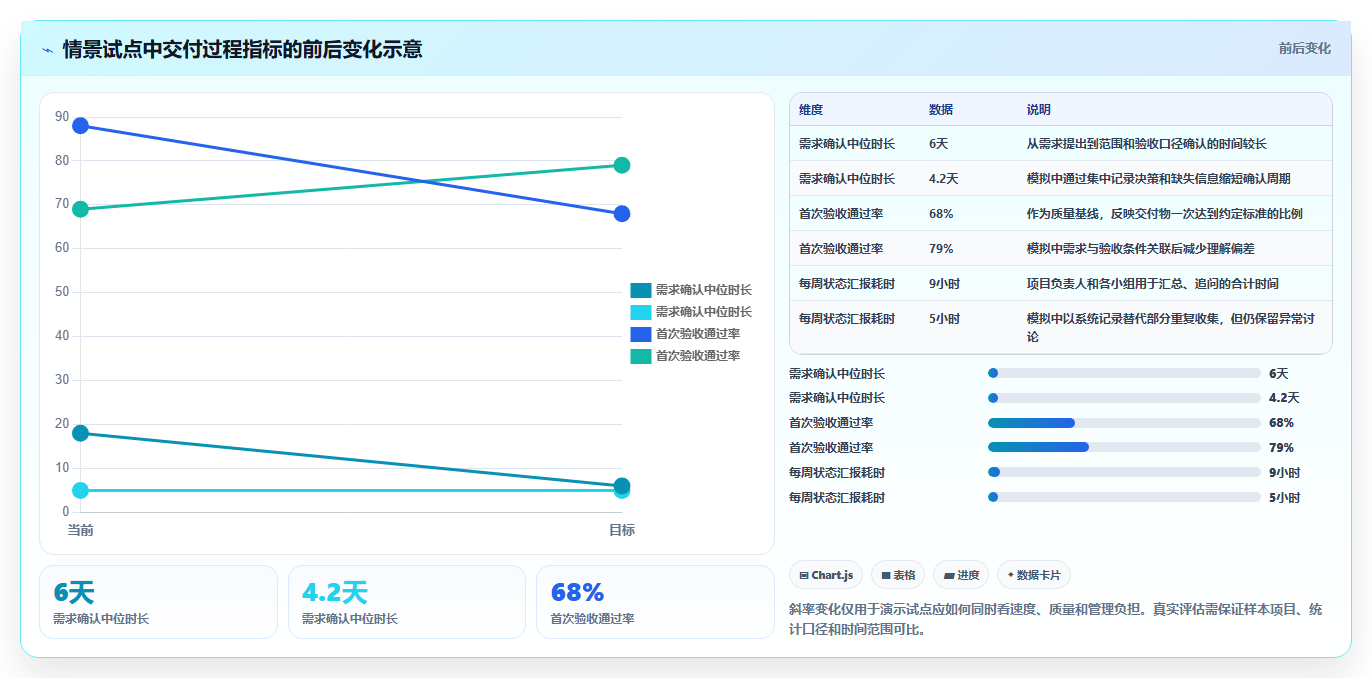
Task: Click the blue data point at 当前
Action: point(81,126)
